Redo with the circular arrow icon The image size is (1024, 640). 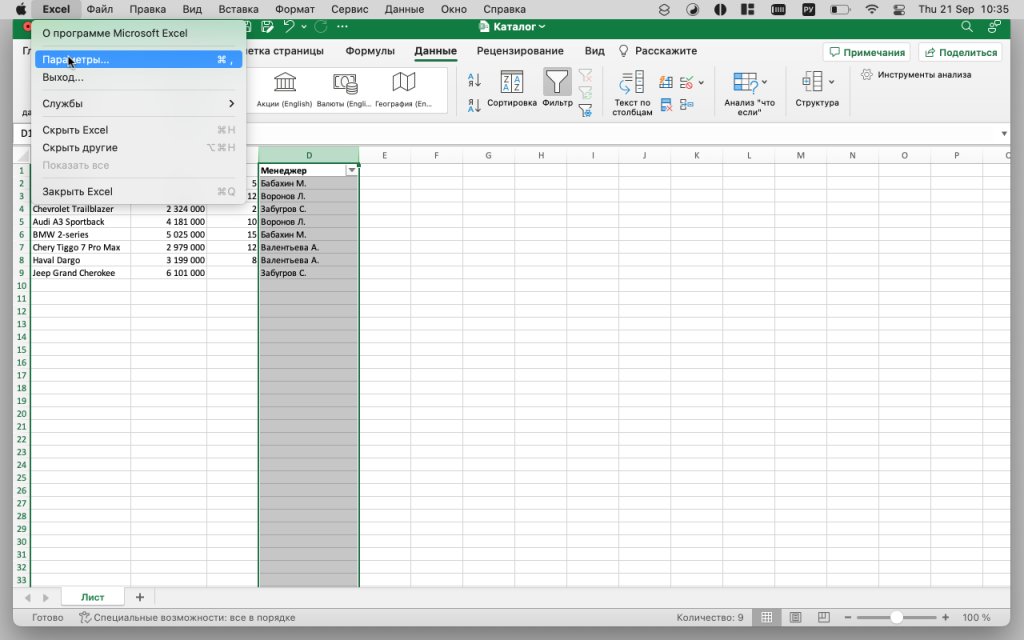[321, 27]
